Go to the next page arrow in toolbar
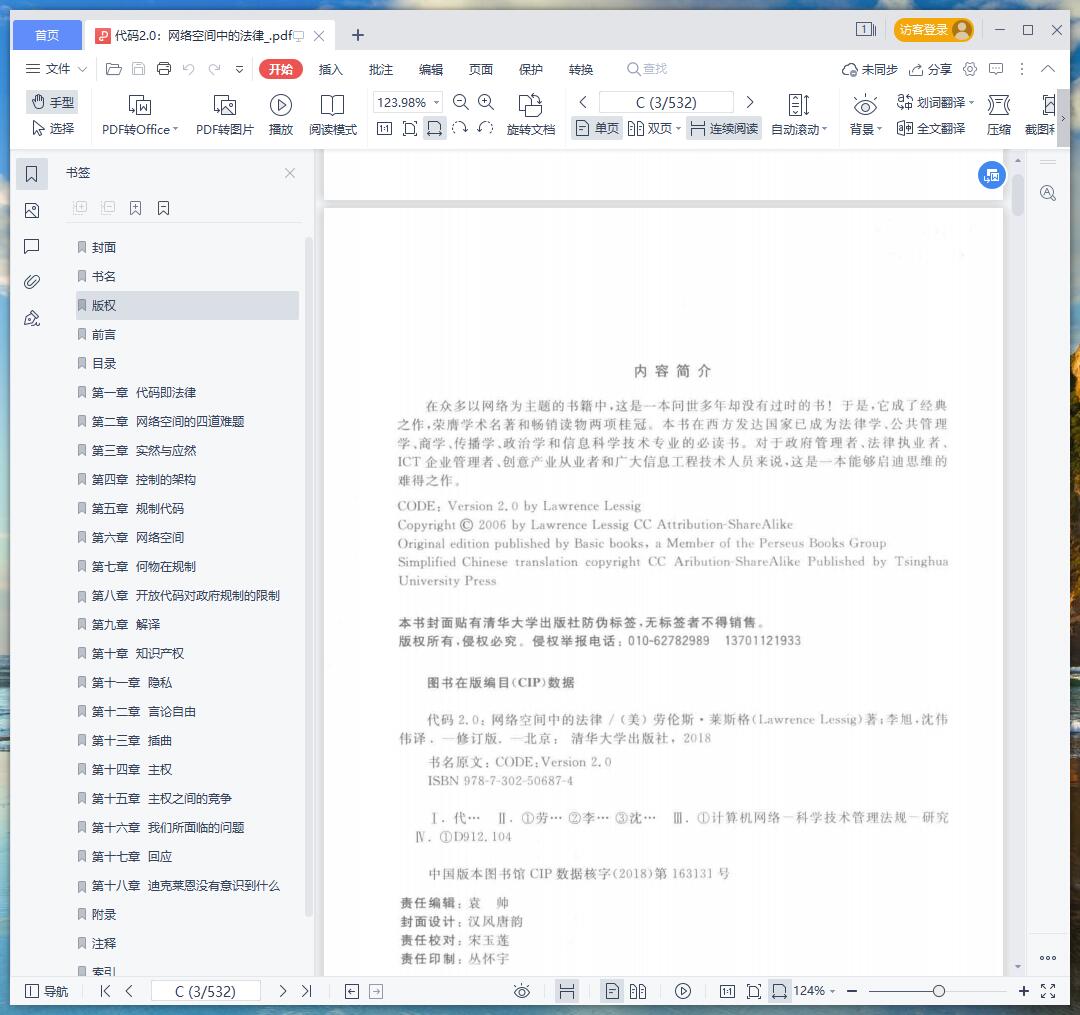 click(750, 103)
